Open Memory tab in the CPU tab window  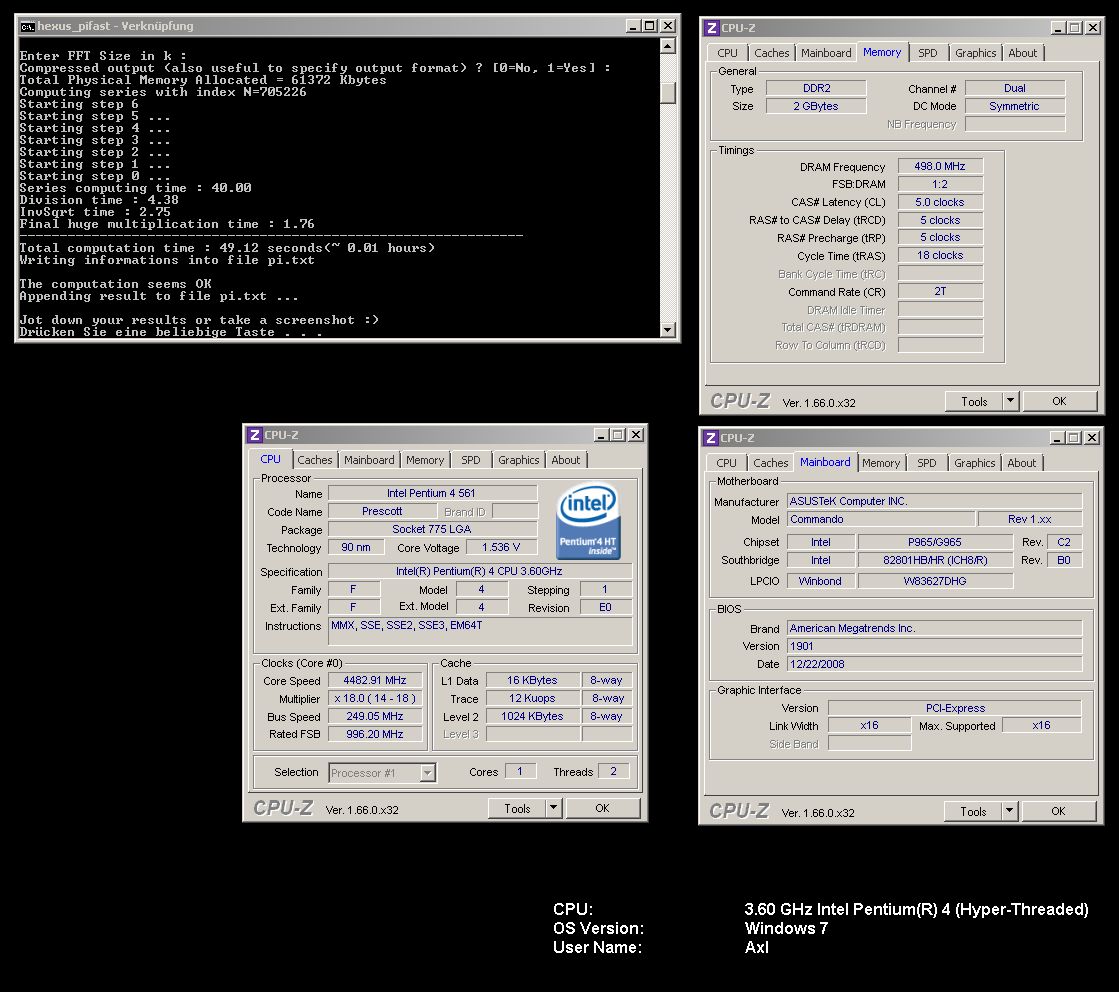click(x=425, y=460)
